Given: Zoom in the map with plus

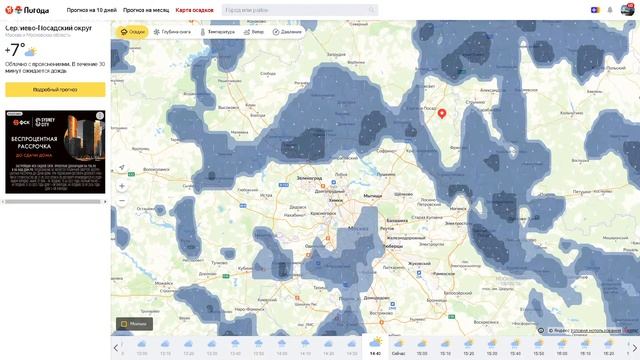Looking at the screenshot, I should click(x=122, y=186).
